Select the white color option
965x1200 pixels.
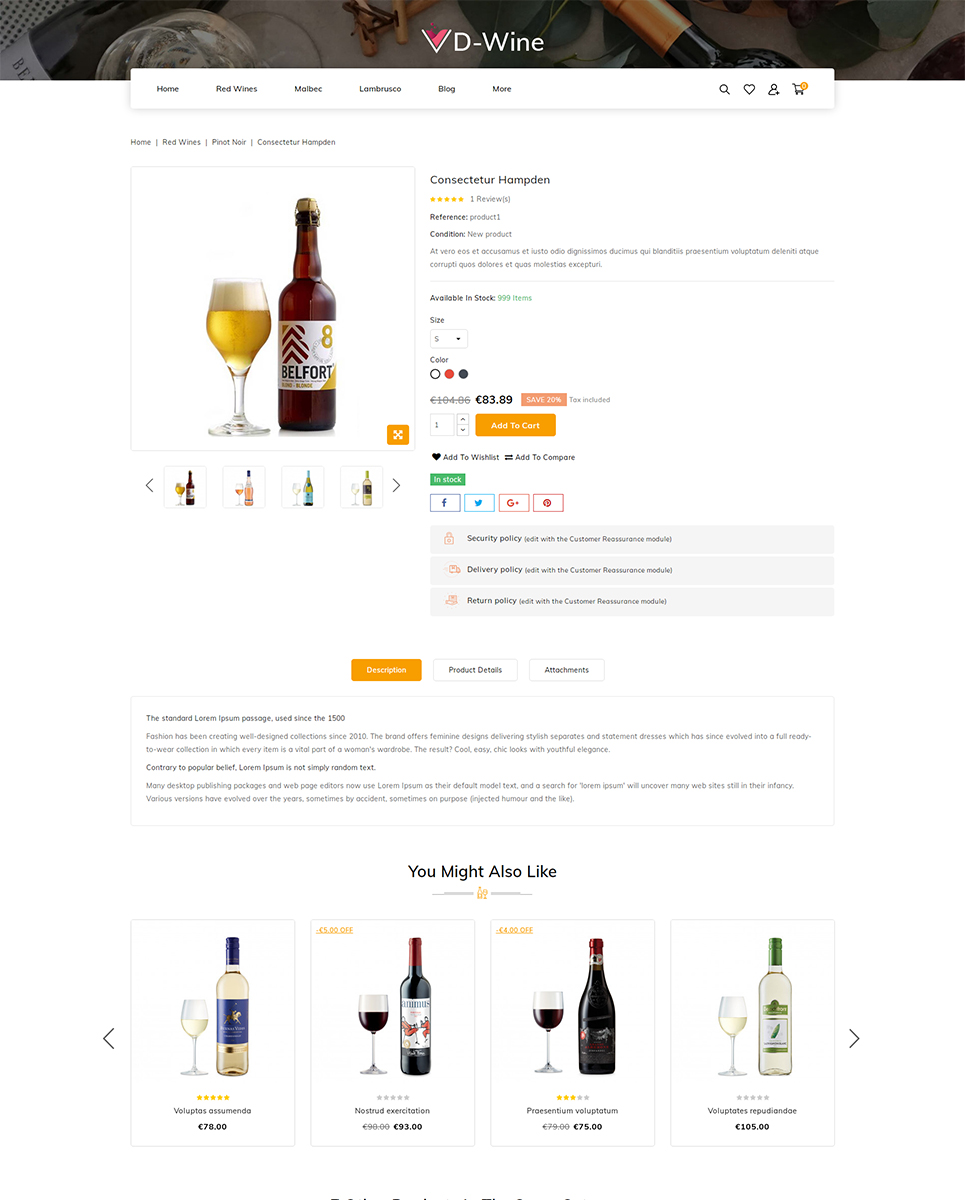click(x=435, y=374)
